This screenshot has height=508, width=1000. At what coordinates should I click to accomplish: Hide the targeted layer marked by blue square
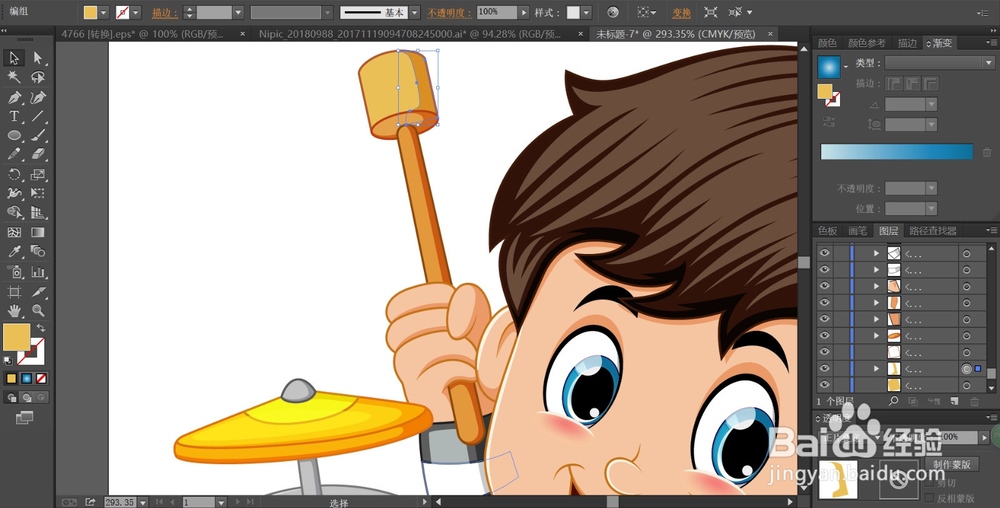click(825, 368)
